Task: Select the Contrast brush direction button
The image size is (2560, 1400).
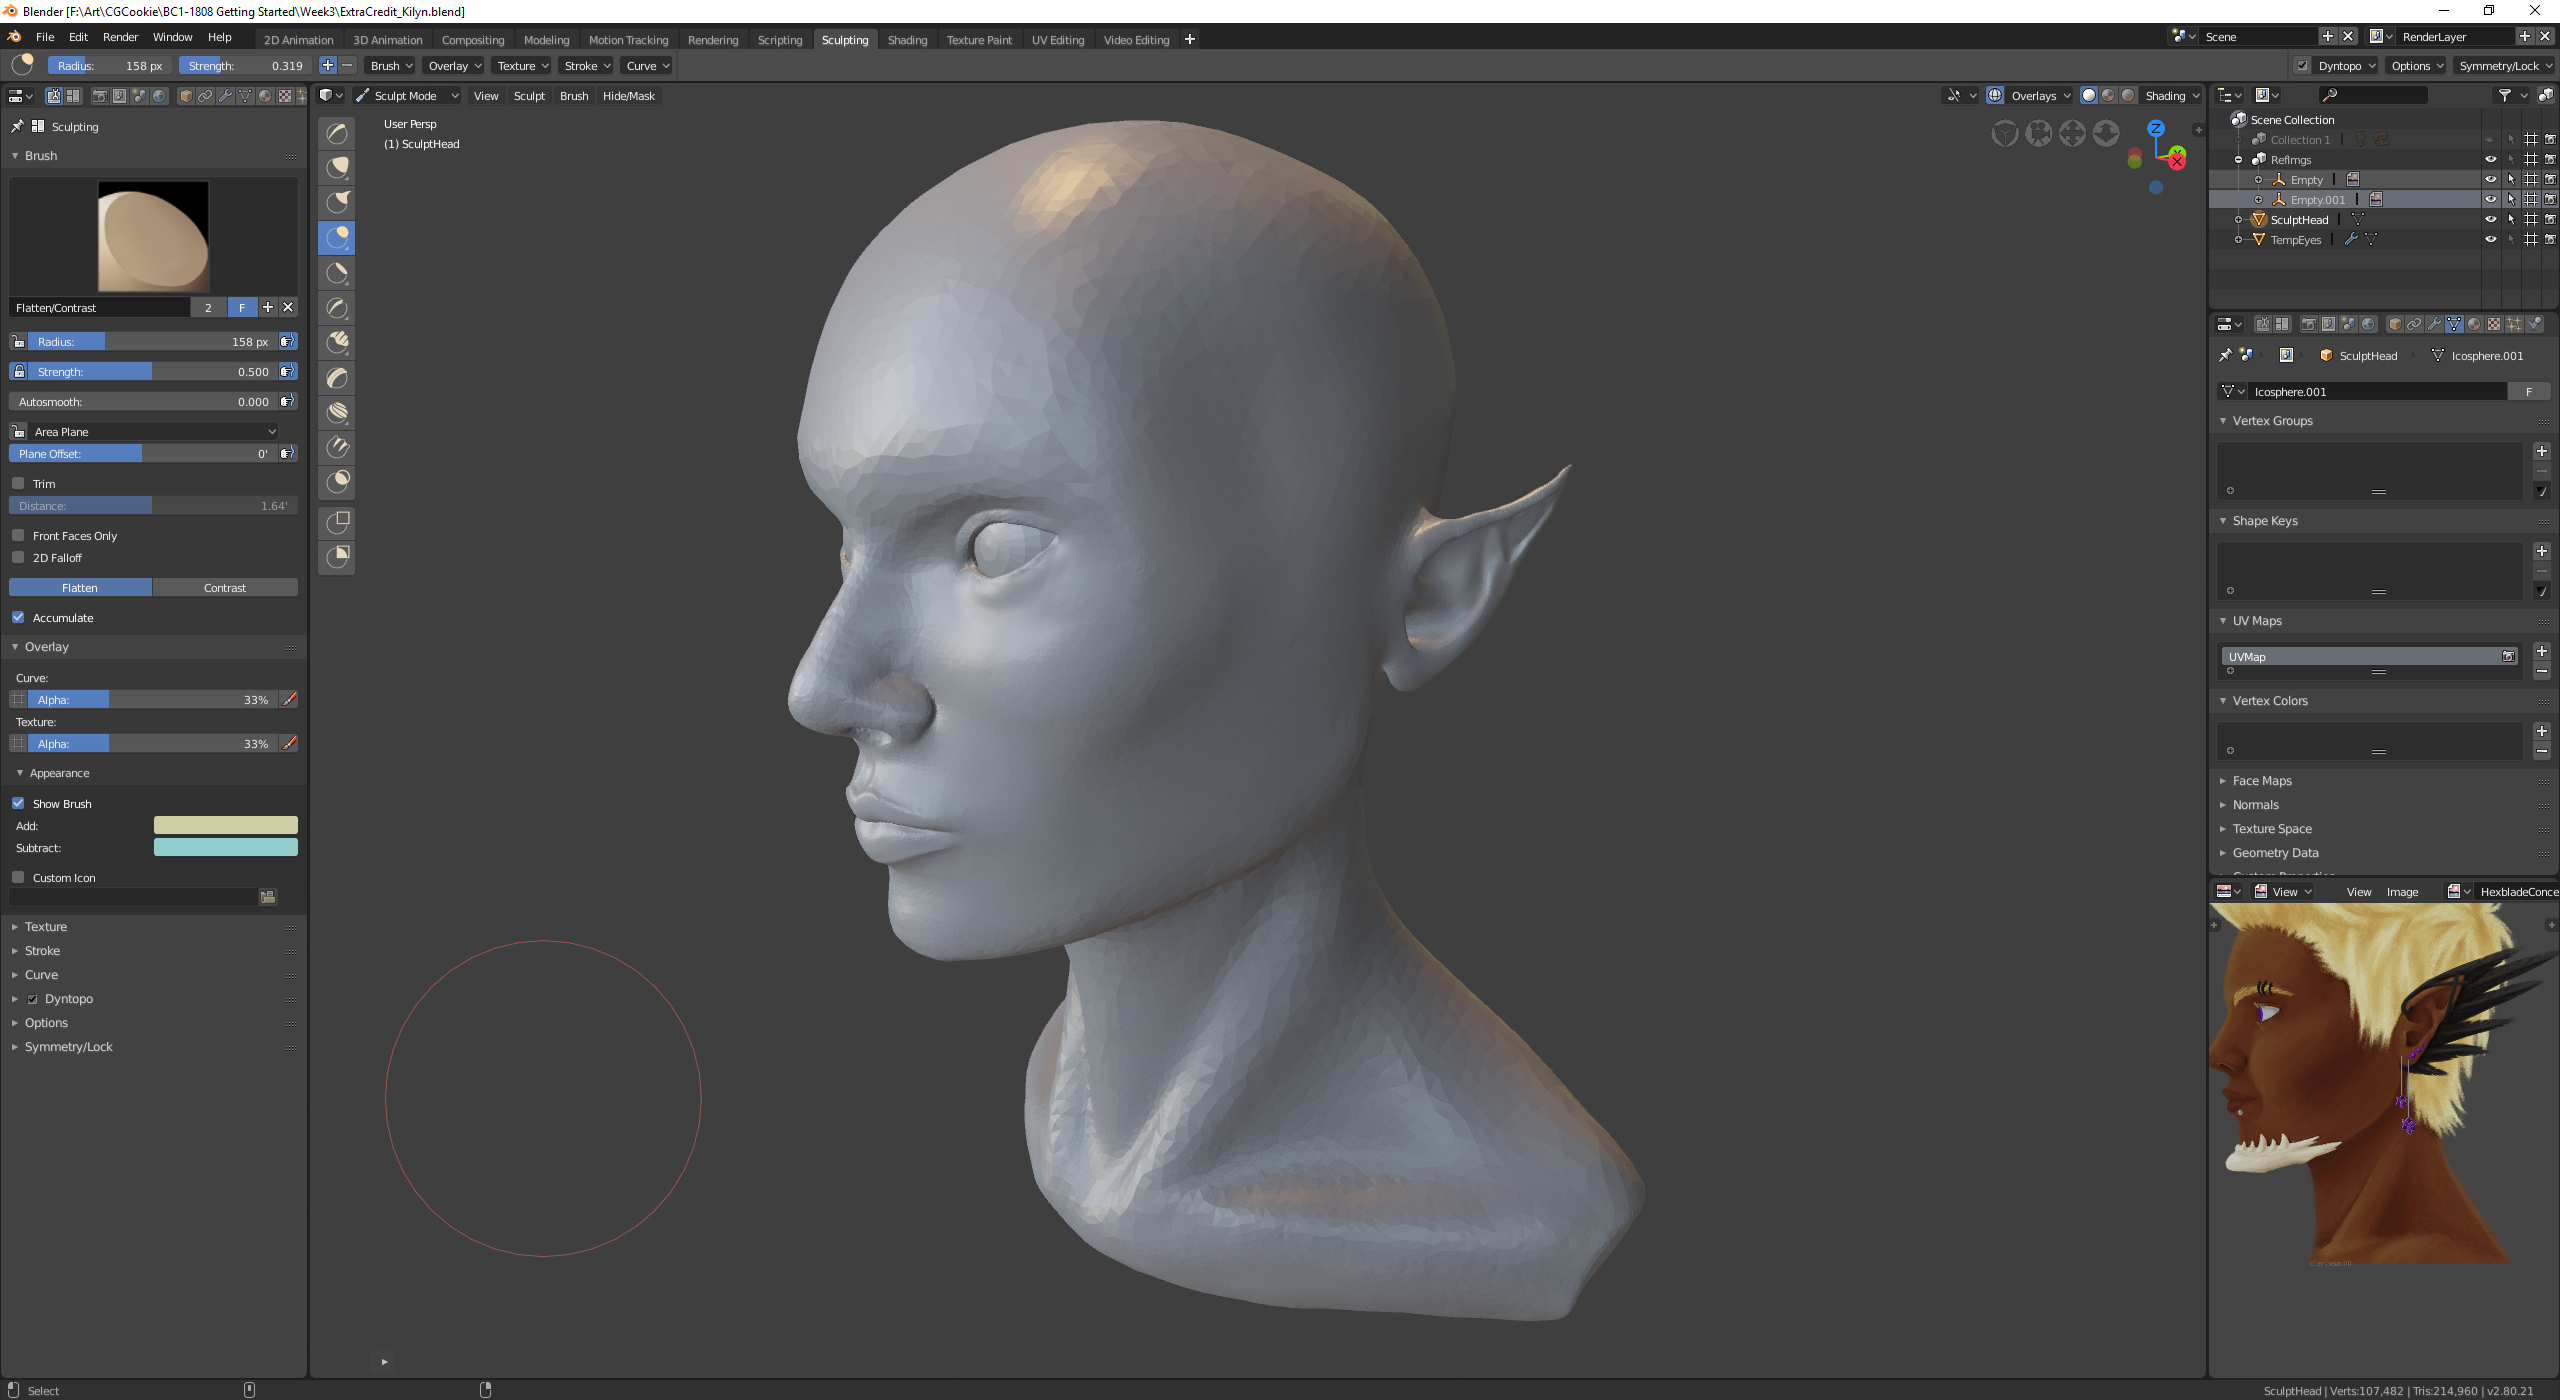Action: click(225, 587)
